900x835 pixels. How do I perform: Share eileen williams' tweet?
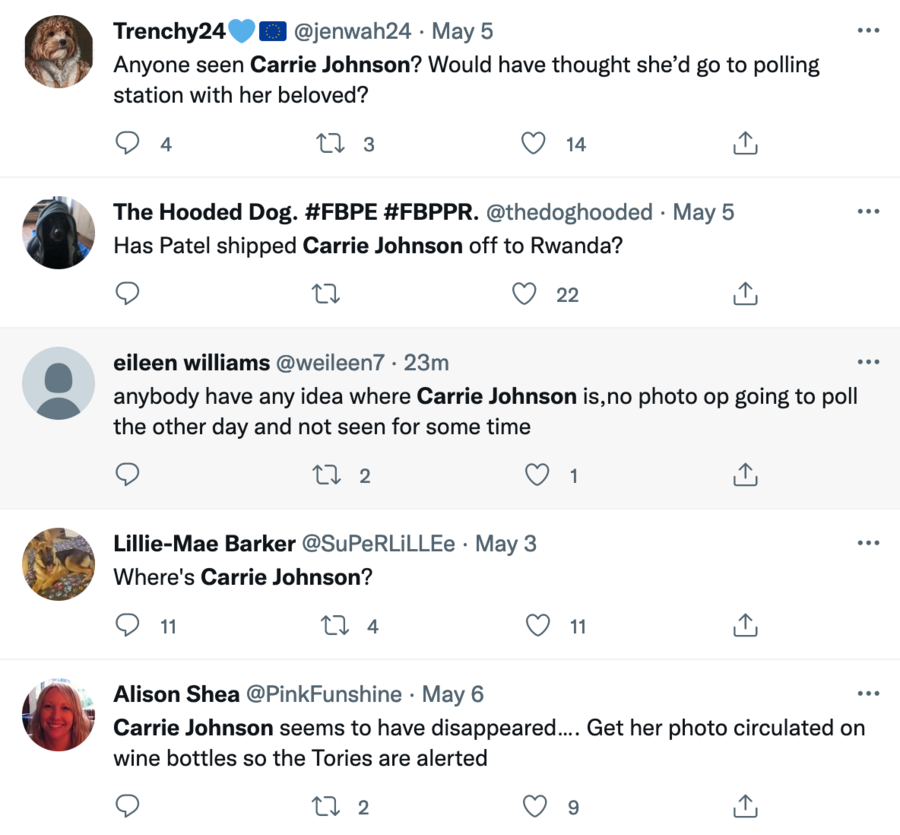coord(745,475)
